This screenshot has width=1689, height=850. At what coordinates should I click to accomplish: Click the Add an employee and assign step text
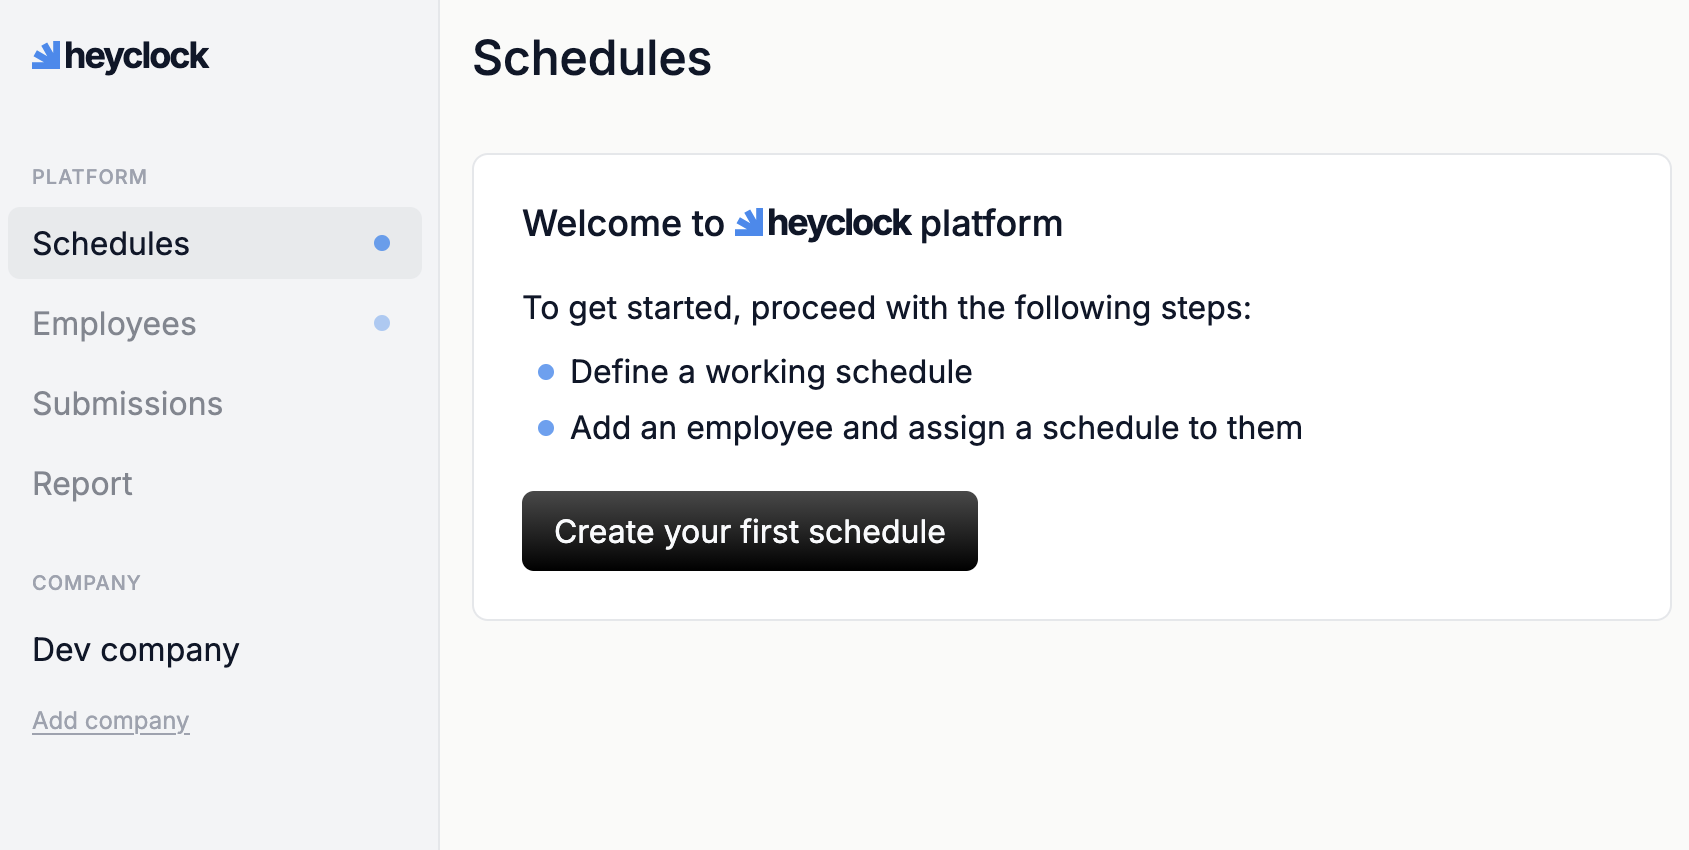coord(936,428)
